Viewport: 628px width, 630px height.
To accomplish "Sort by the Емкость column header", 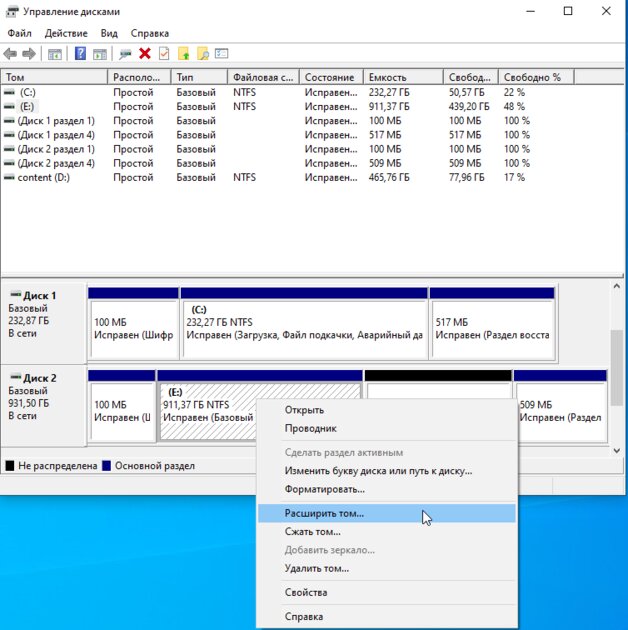I will pyautogui.click(x=403, y=77).
